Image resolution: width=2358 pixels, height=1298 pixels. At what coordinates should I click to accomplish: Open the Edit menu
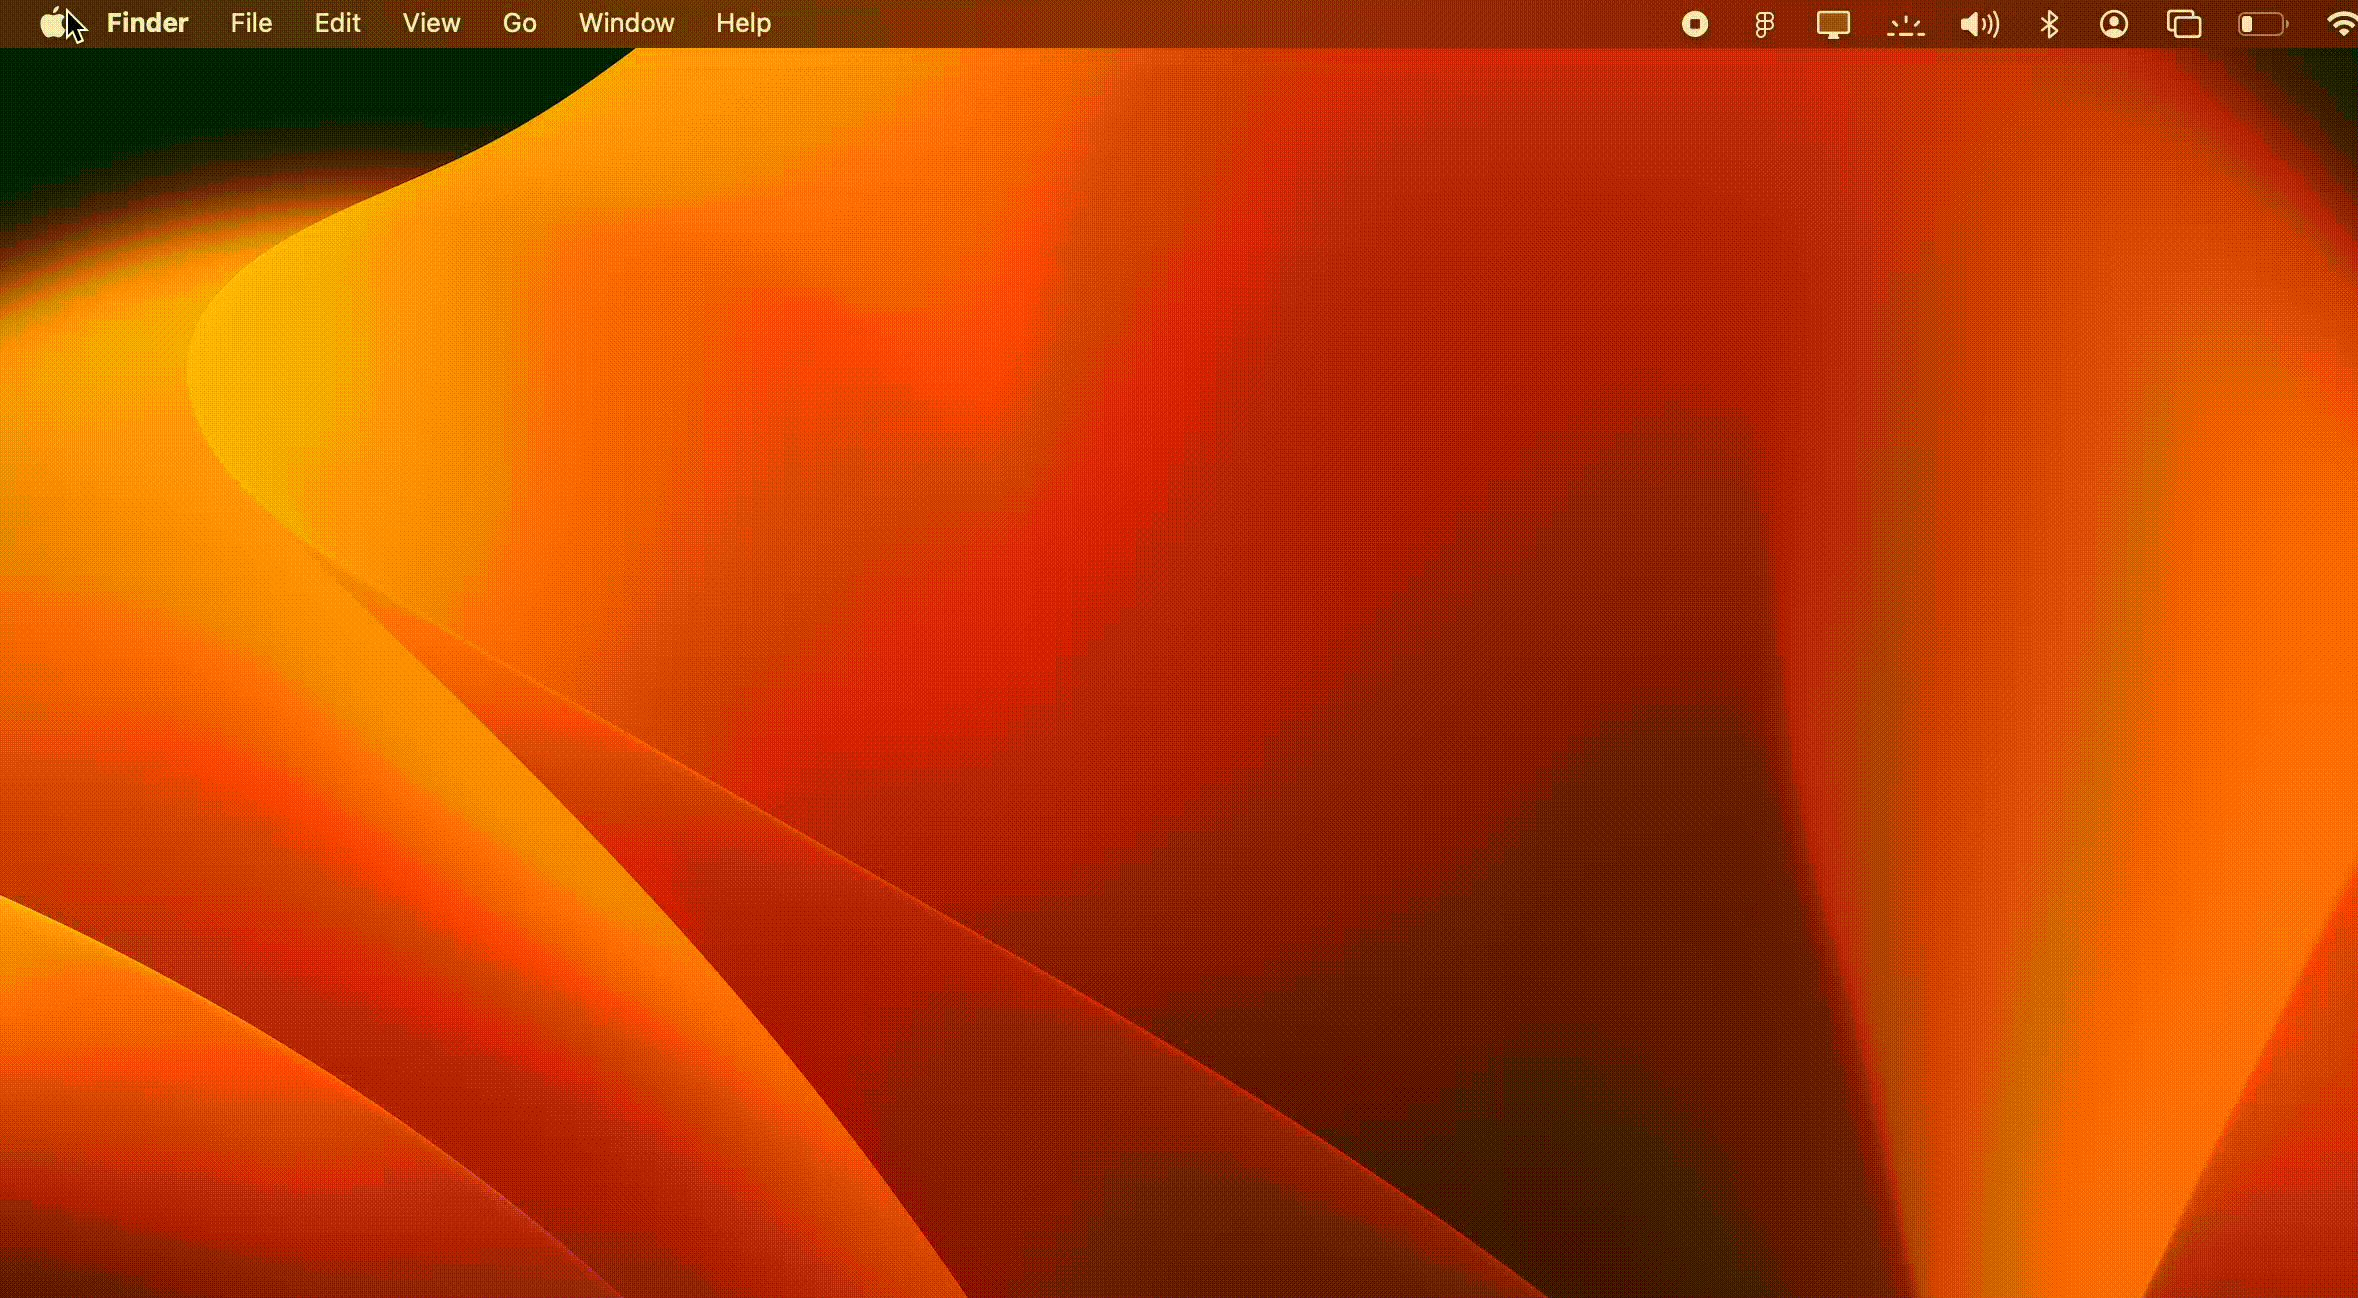(x=337, y=23)
